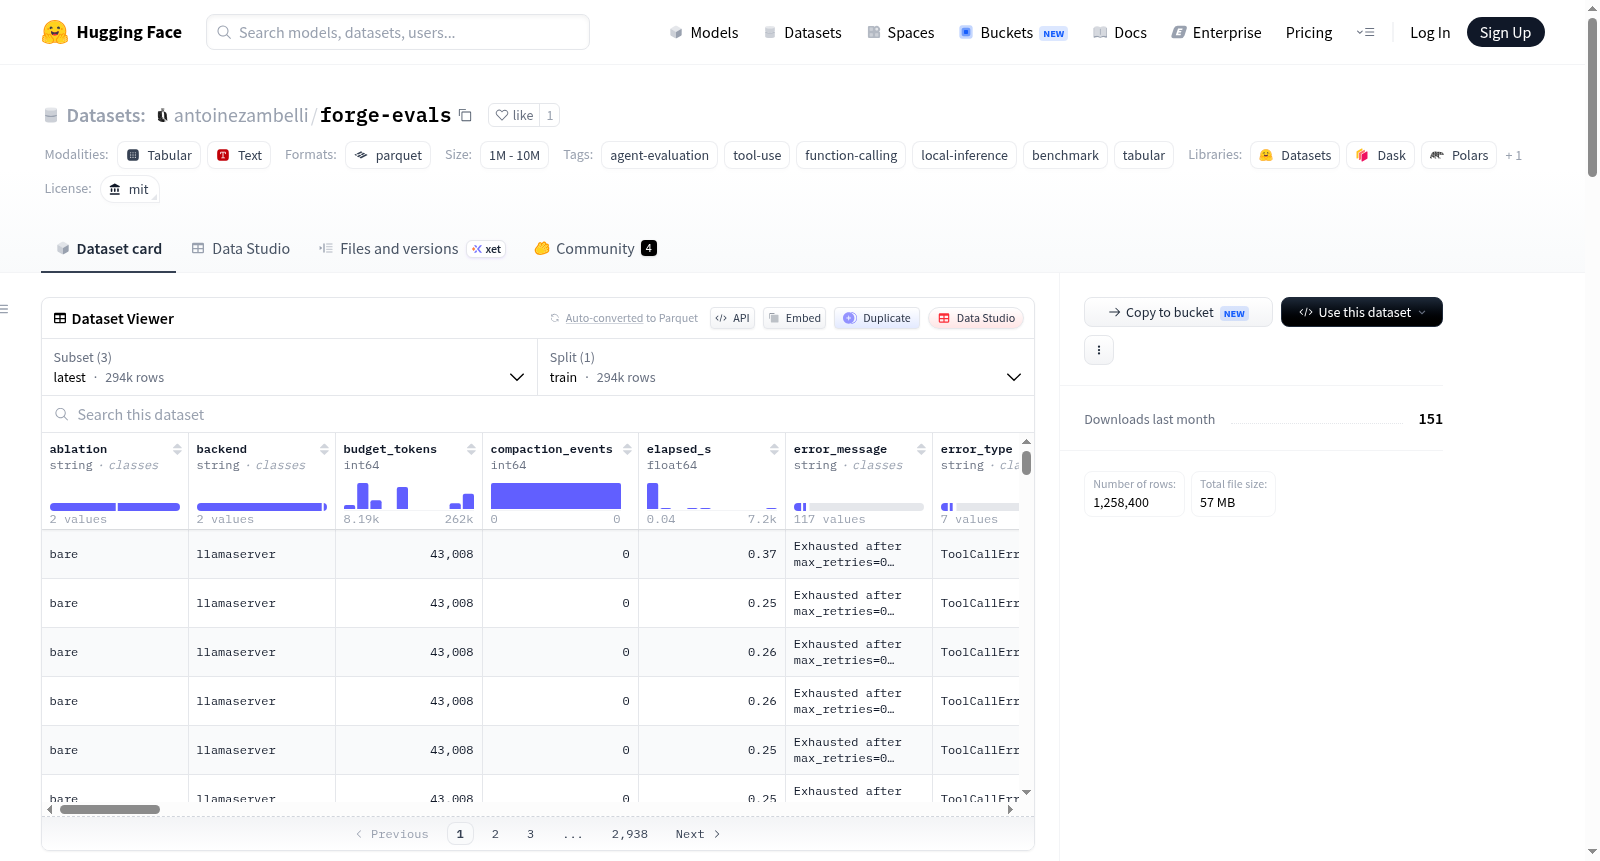Click the search magnifier in dataset search
The width and height of the screenshot is (1600, 861).
pyautogui.click(x=62, y=414)
